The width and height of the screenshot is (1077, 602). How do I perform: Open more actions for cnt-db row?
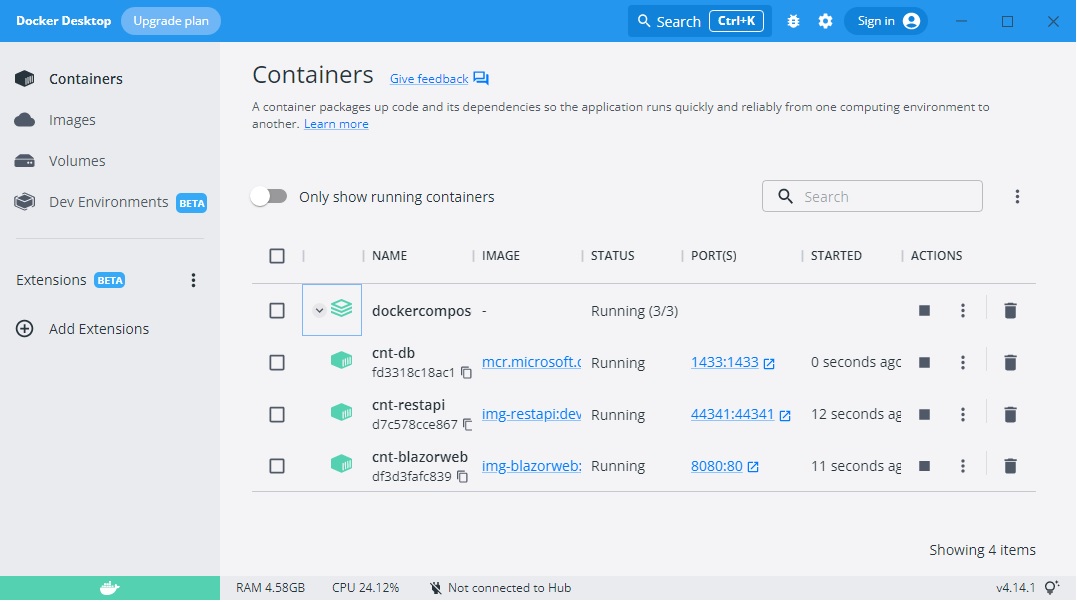coord(963,362)
